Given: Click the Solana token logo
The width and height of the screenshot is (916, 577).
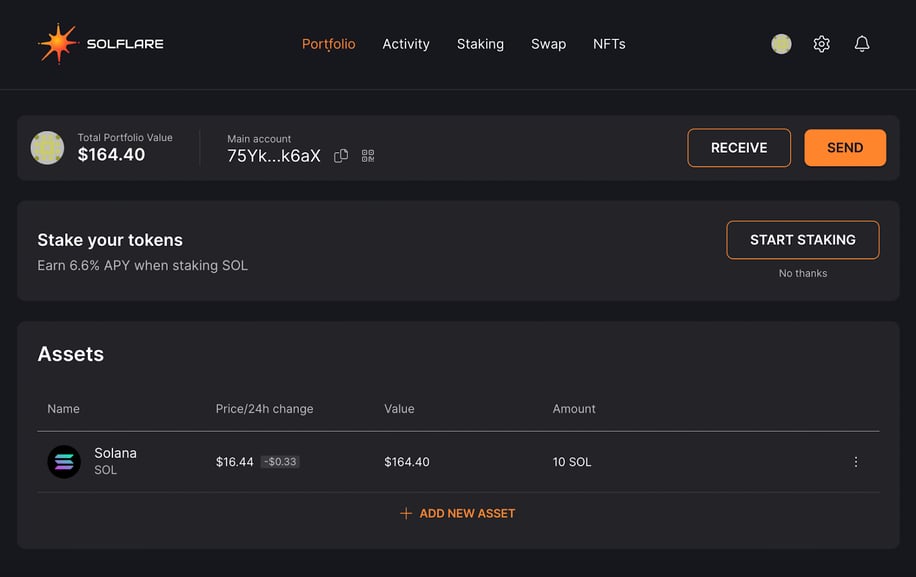Looking at the screenshot, I should (64, 462).
